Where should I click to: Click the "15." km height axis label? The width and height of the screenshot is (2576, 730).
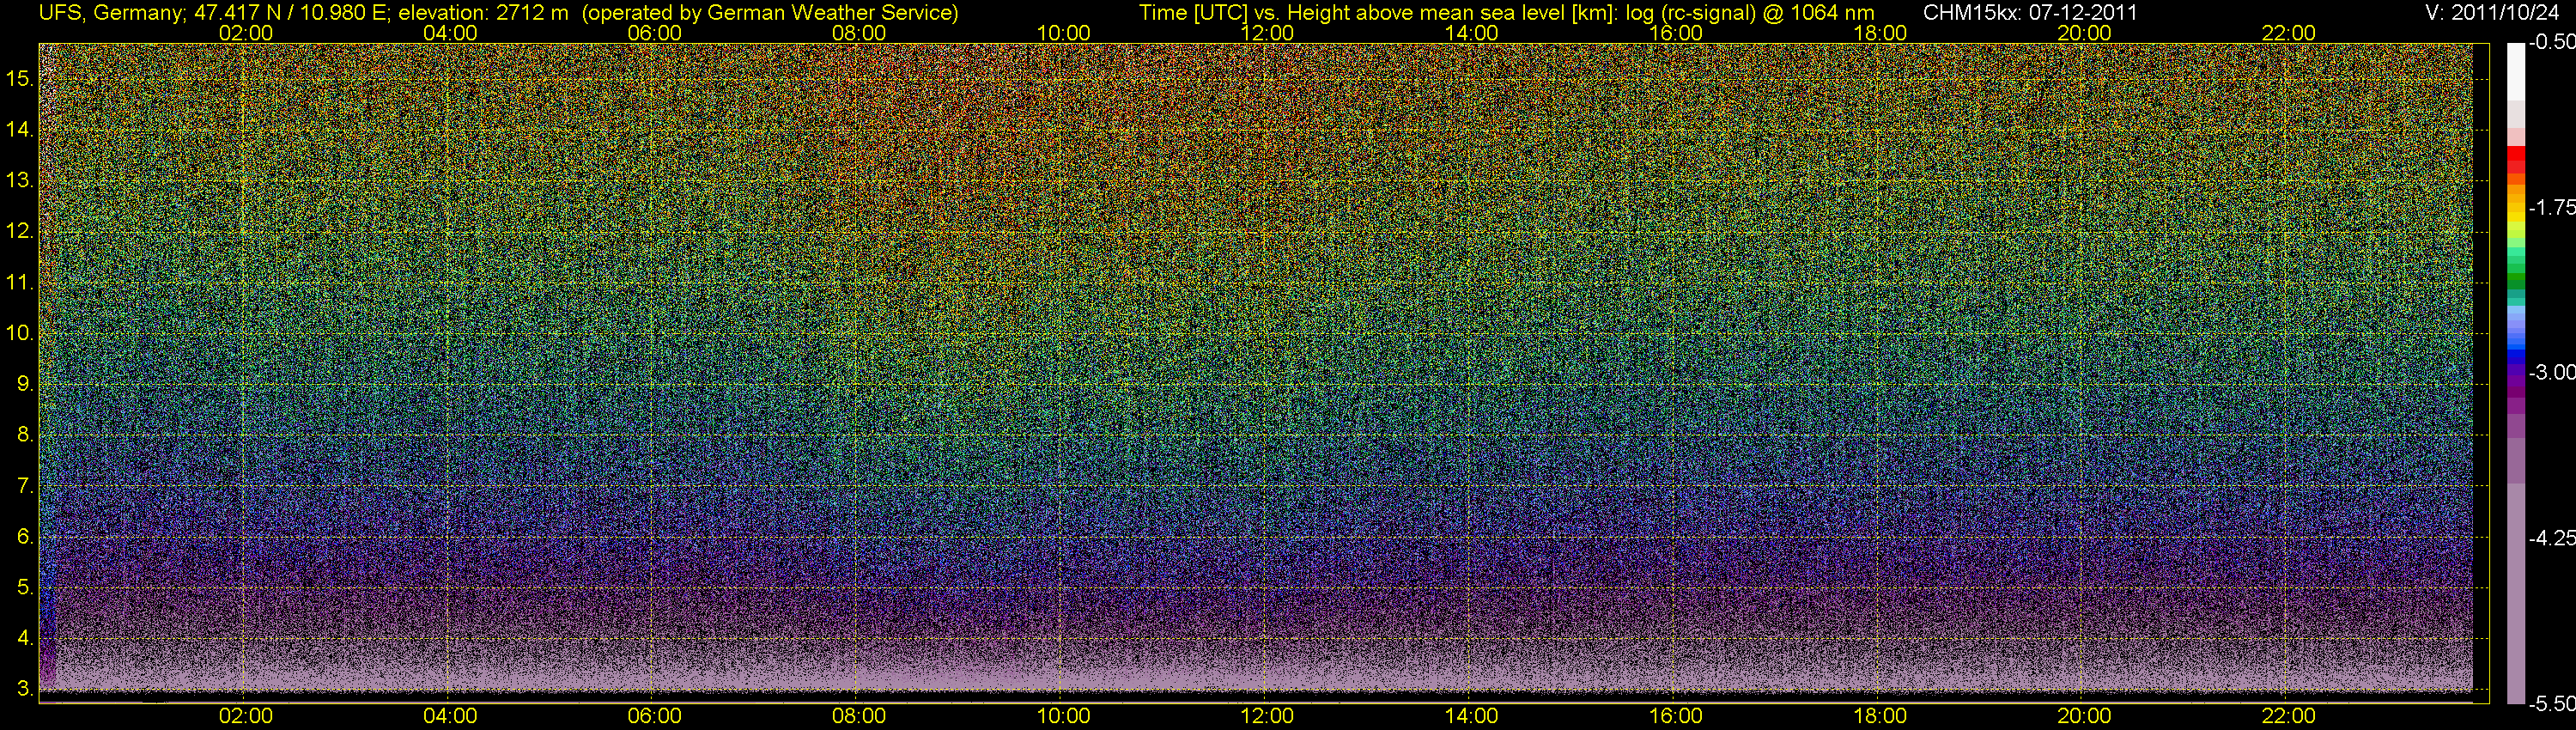(20, 79)
